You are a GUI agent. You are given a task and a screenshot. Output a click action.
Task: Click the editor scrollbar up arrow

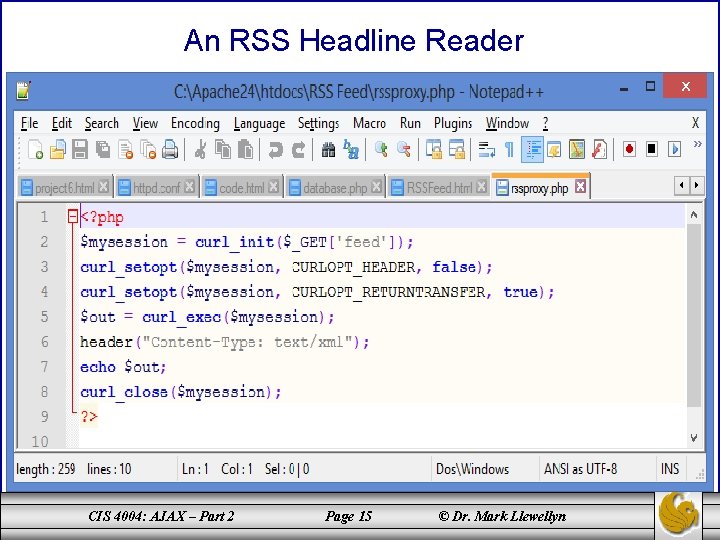694,214
